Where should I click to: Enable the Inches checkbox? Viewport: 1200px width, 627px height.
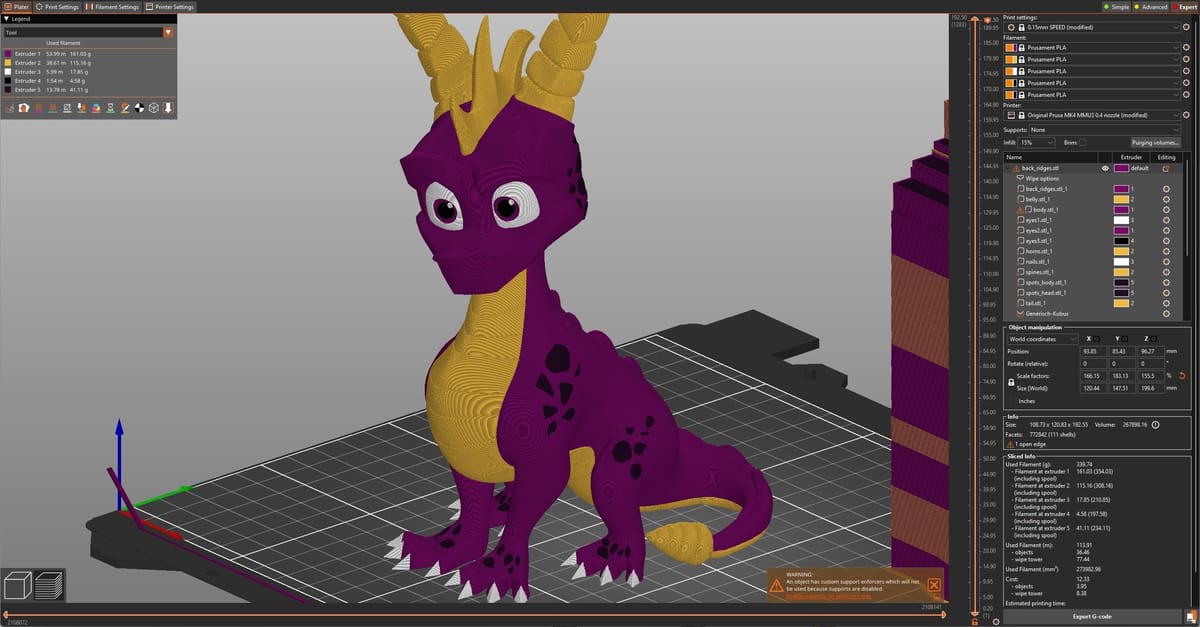[1012, 401]
